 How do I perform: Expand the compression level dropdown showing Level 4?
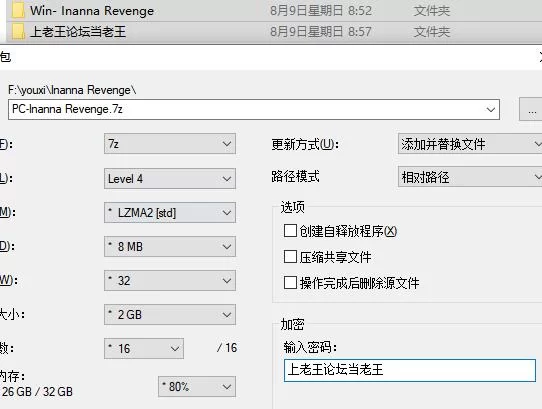(x=170, y=178)
